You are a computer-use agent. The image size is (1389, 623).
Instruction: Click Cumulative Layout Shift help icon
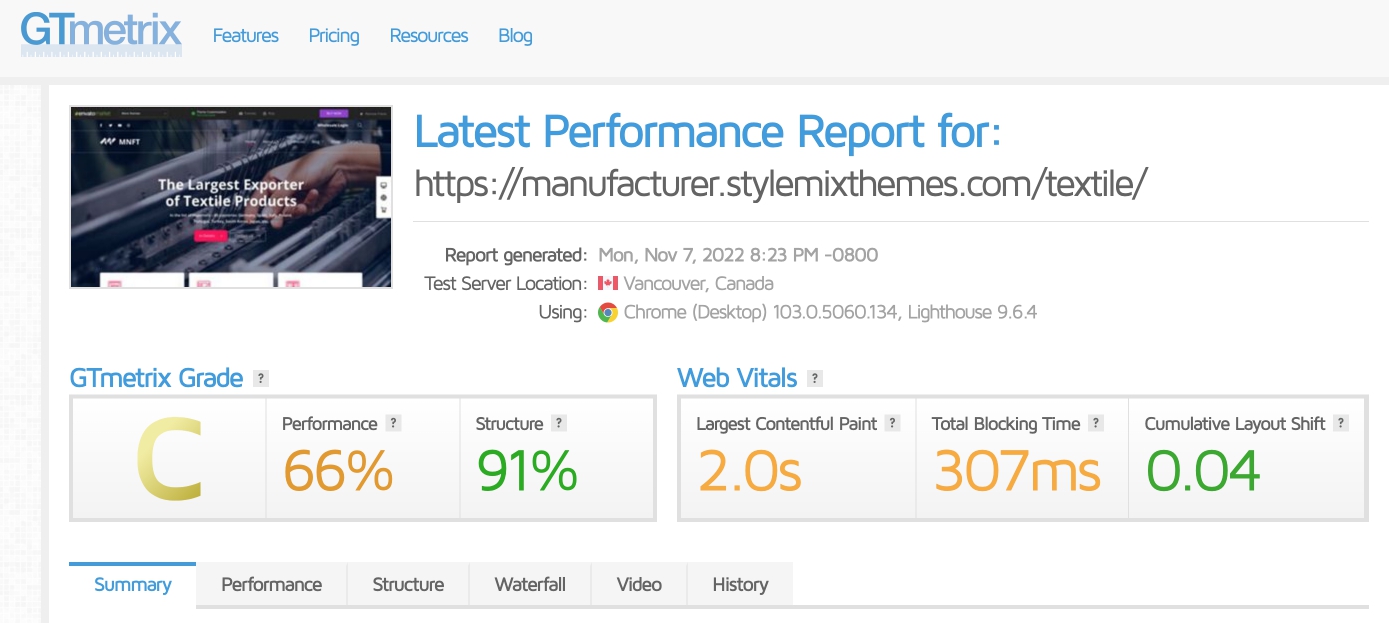click(1341, 423)
